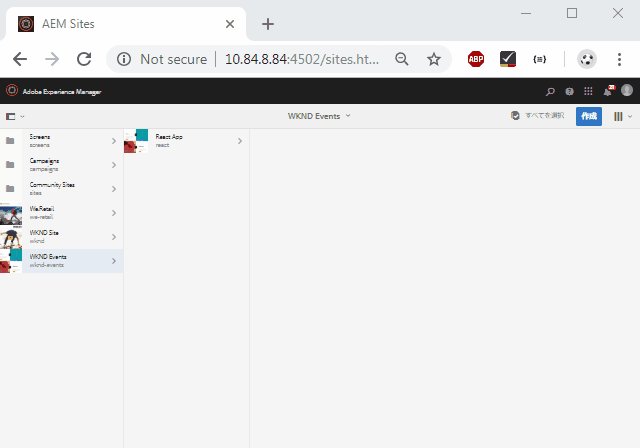Open the ABP Adblock Plus extension
This screenshot has height=448, width=640.
476,59
